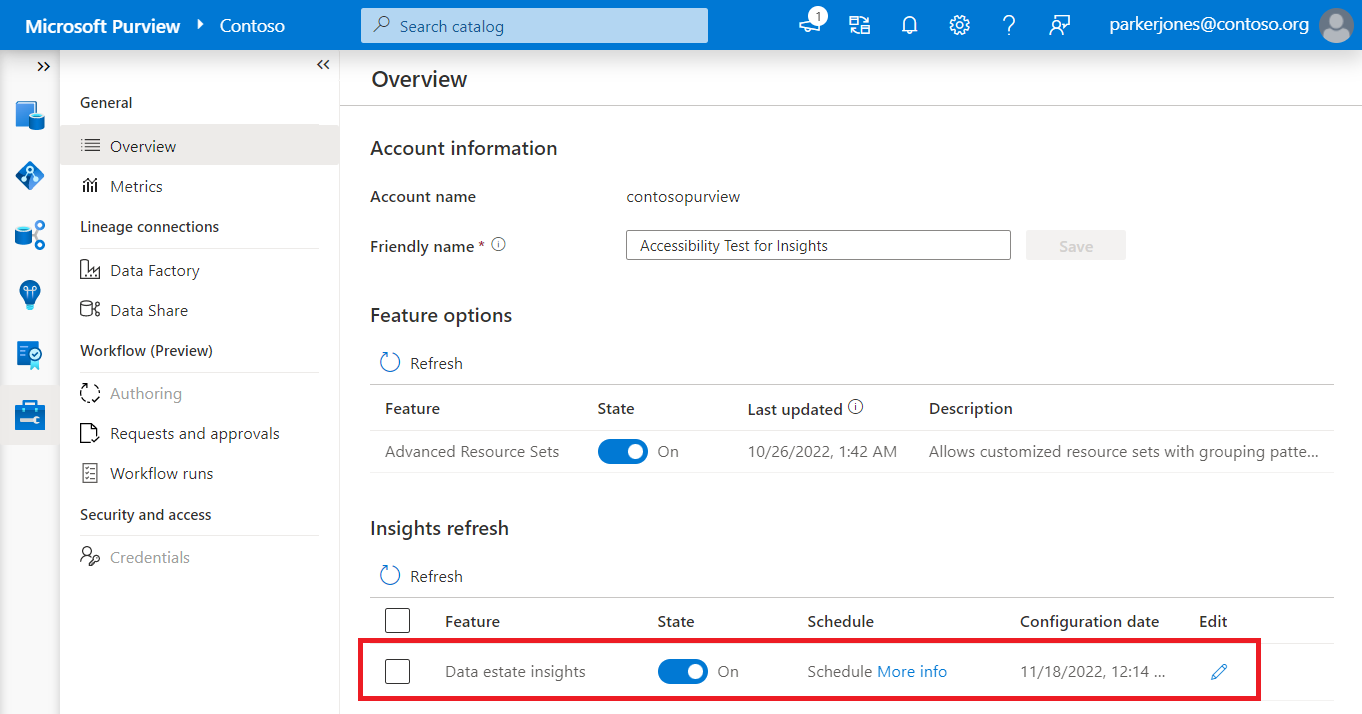Open the settings gear icon
Viewport: 1362px width, 714px height.
pyautogui.click(x=959, y=26)
